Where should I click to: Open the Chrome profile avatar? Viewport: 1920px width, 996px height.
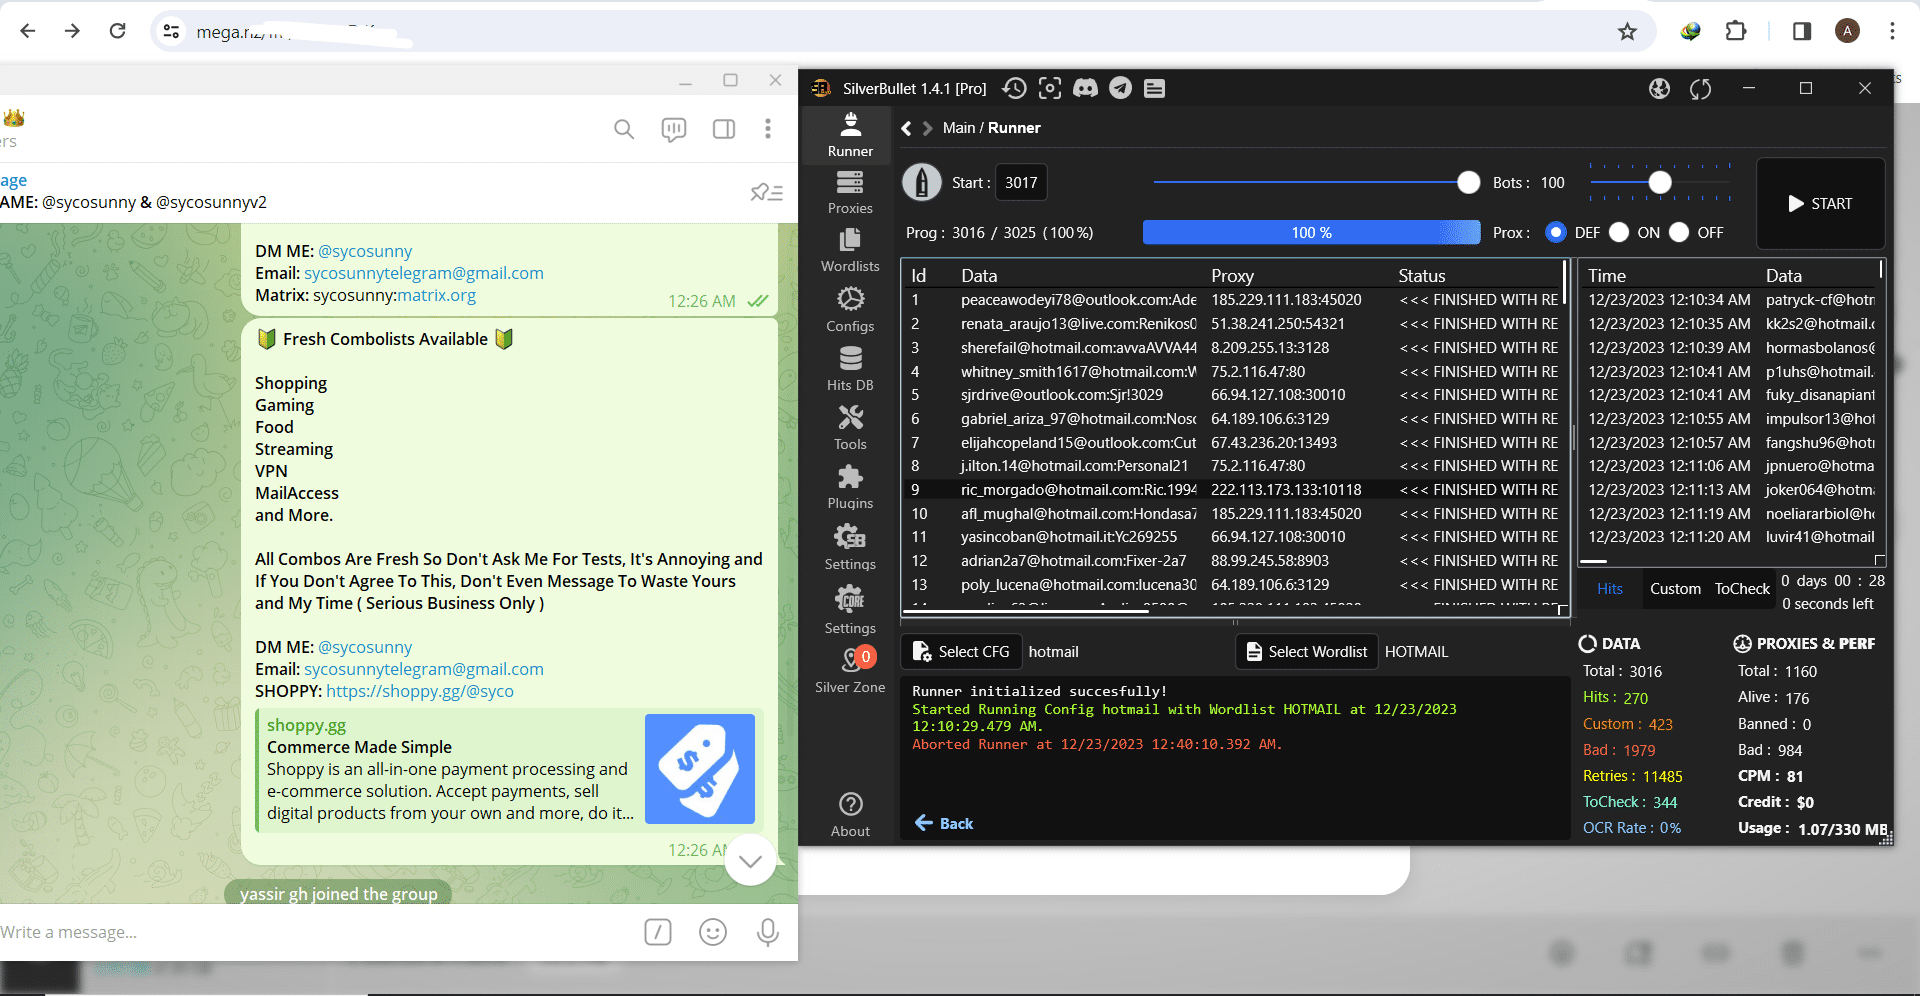pos(1847,31)
